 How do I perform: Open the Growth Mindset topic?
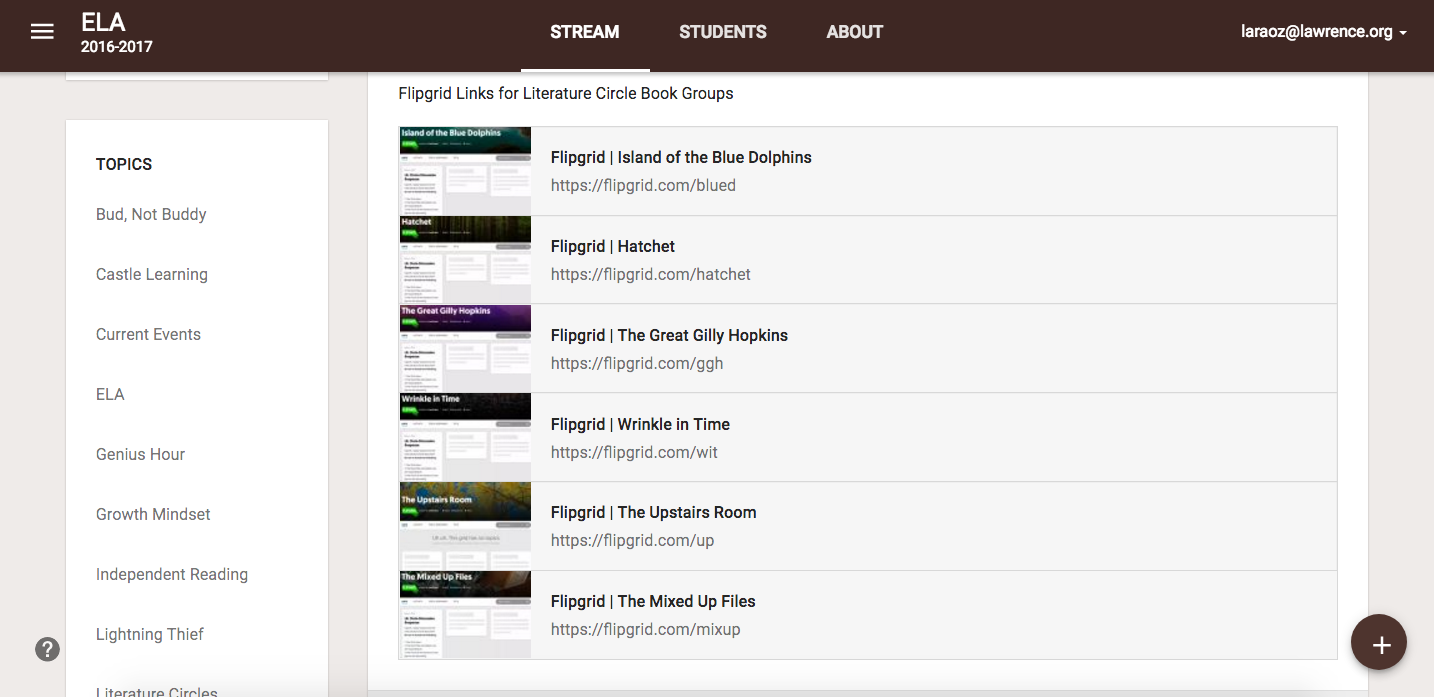pyautogui.click(x=153, y=514)
